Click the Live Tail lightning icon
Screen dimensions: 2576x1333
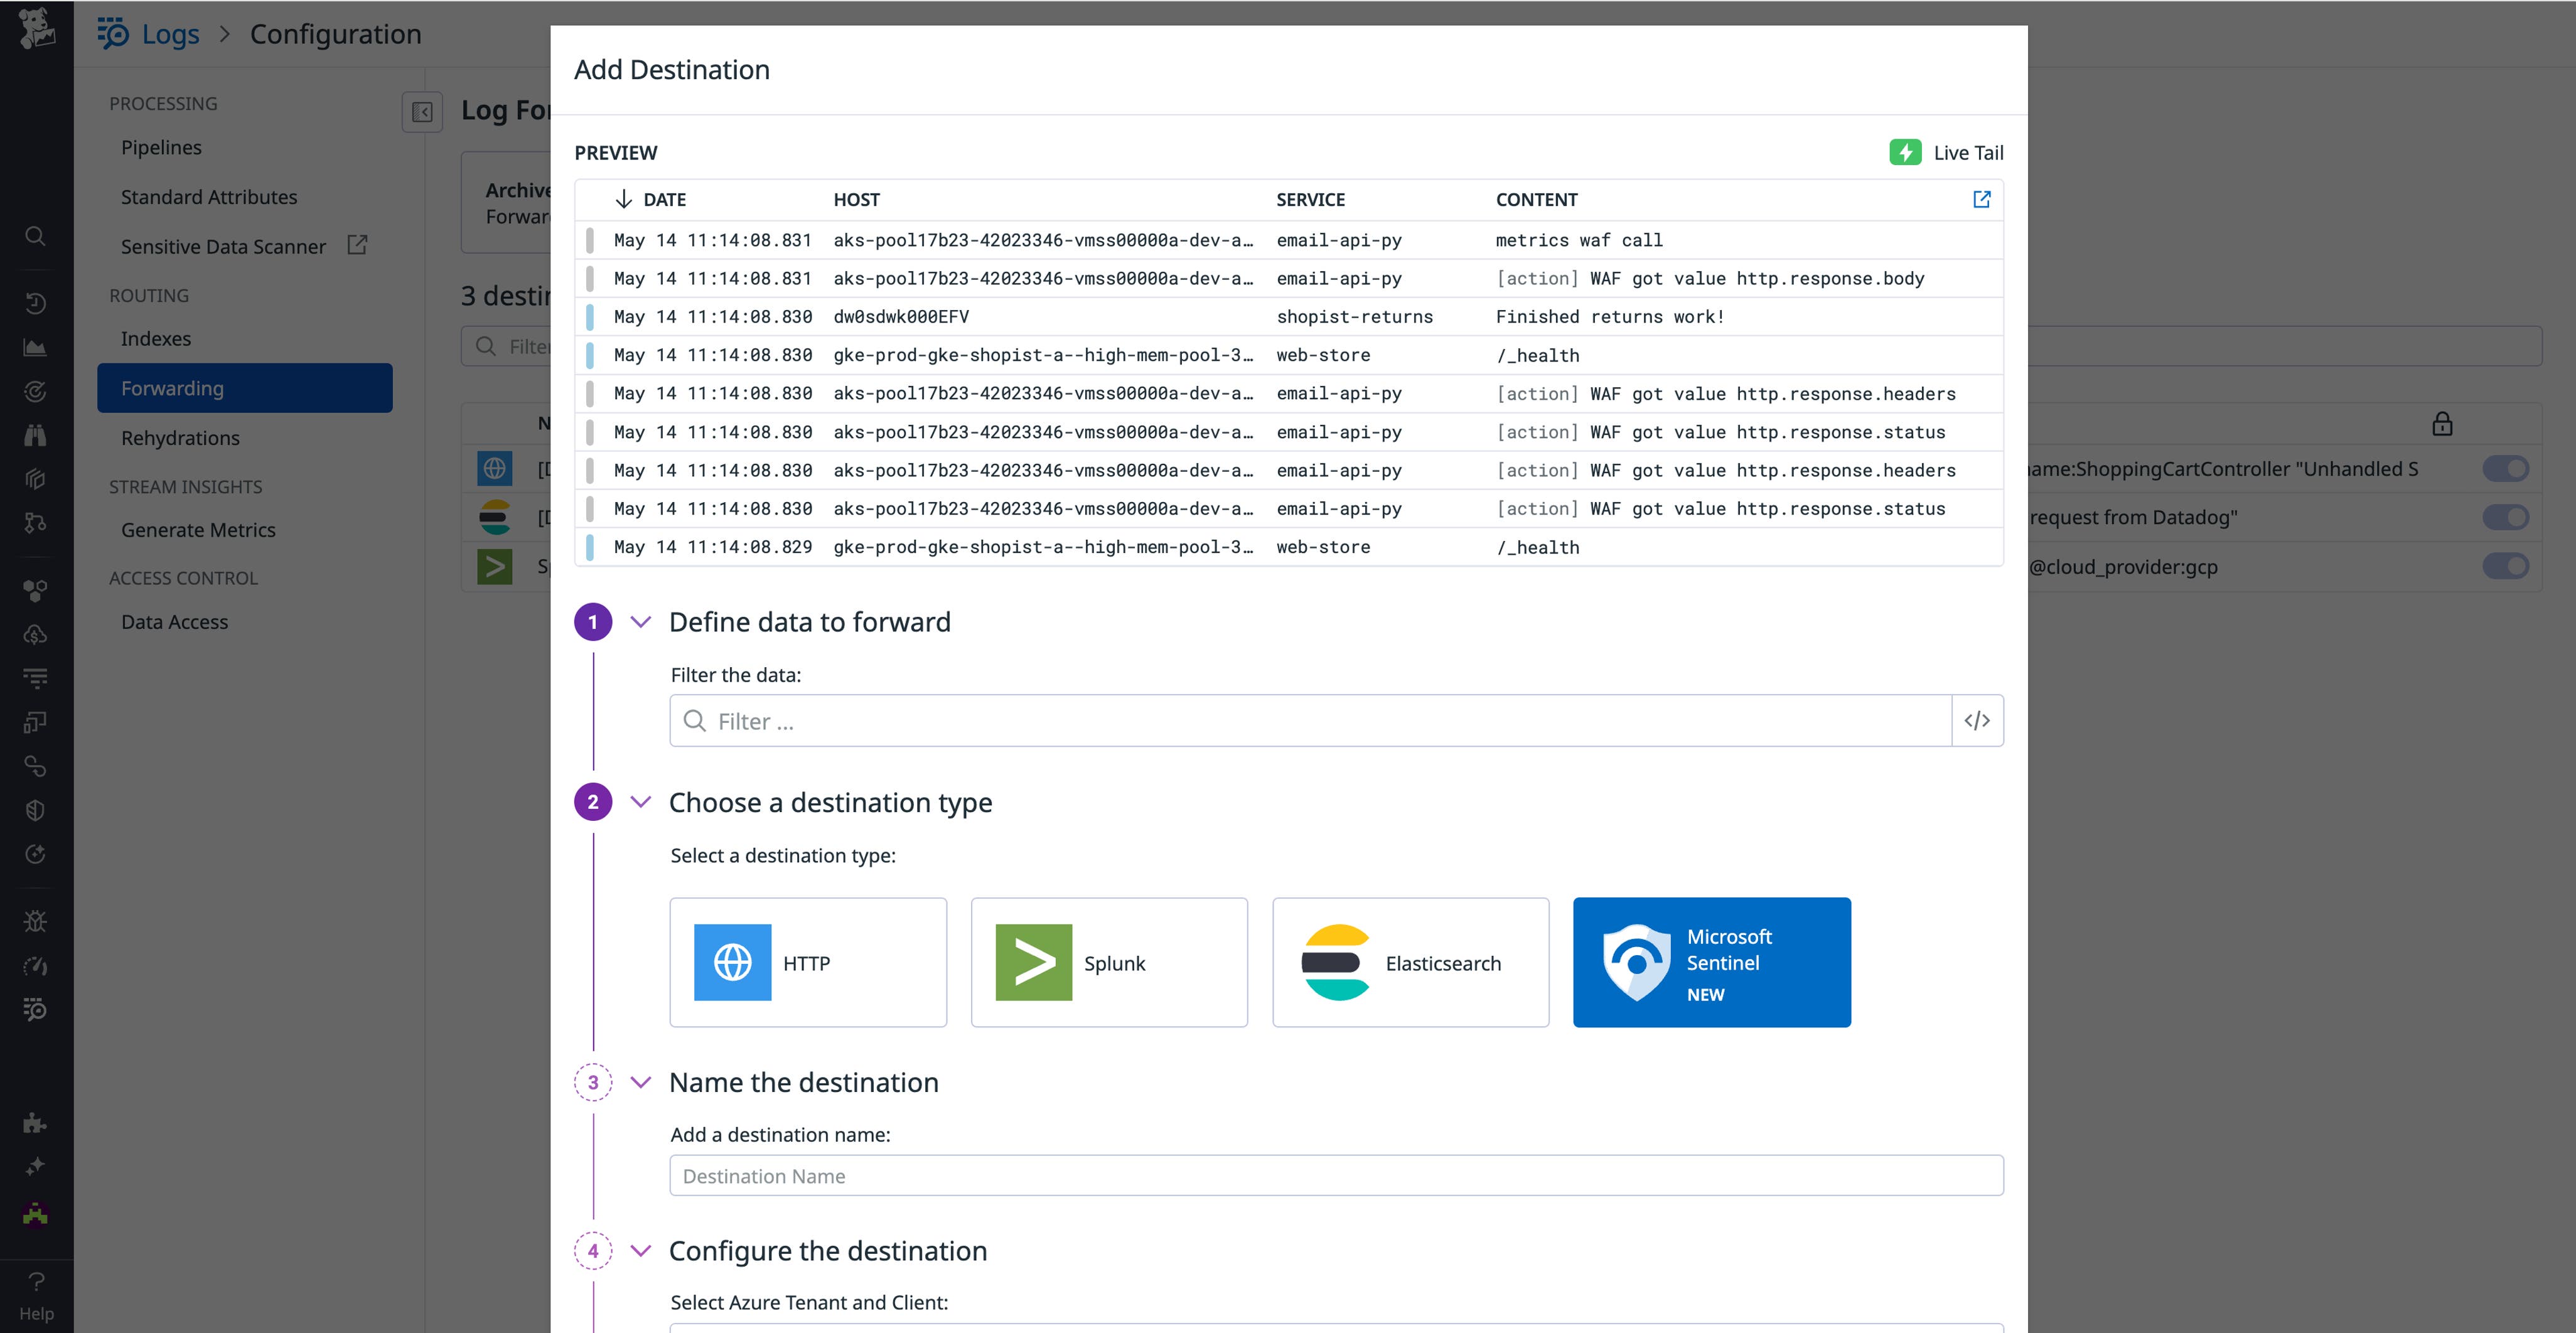coord(1905,152)
